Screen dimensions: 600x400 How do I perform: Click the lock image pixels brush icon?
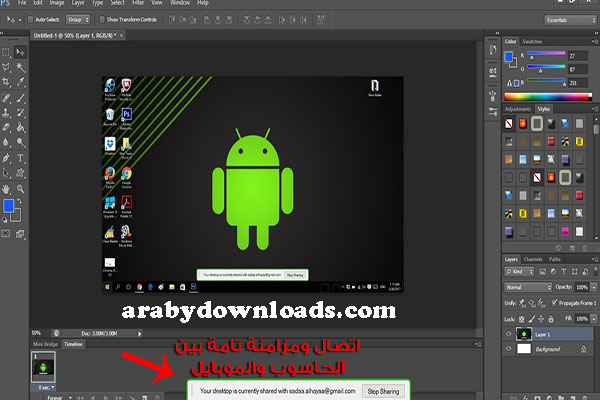coord(532,319)
